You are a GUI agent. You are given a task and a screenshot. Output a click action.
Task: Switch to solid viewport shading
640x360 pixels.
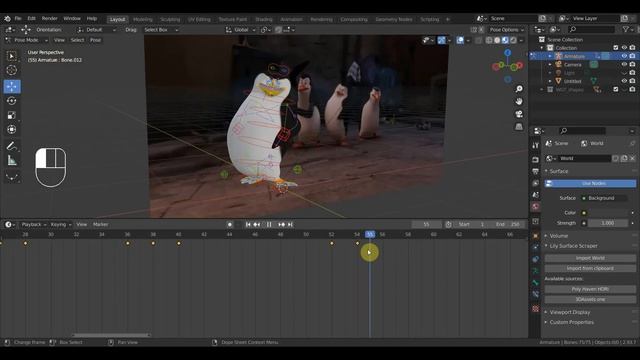(497, 40)
